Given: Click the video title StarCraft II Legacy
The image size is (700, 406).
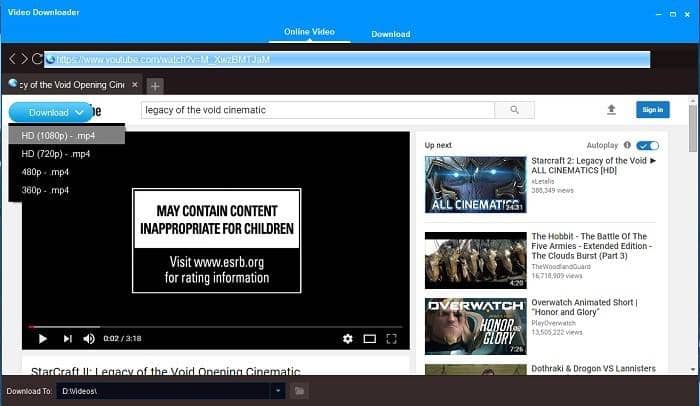Looking at the screenshot, I should click(166, 371).
